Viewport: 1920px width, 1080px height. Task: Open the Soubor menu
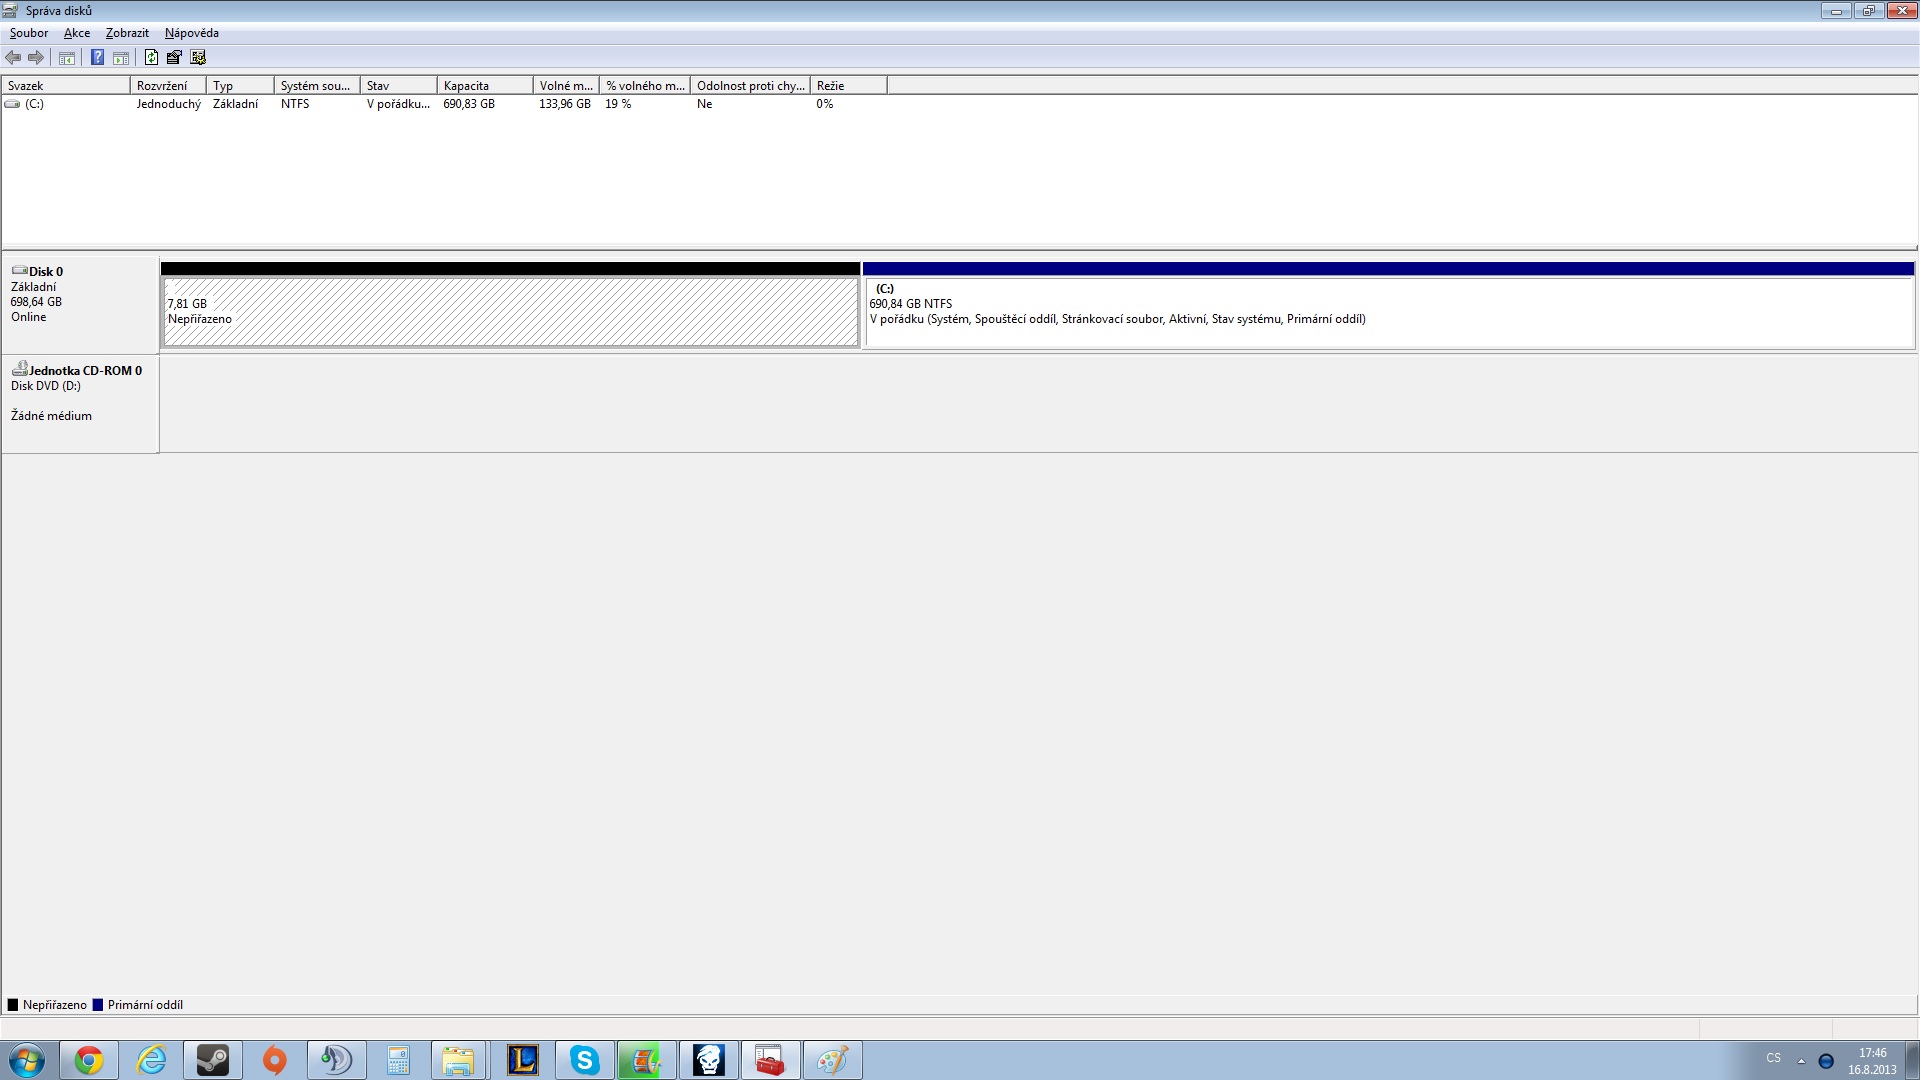(x=29, y=33)
